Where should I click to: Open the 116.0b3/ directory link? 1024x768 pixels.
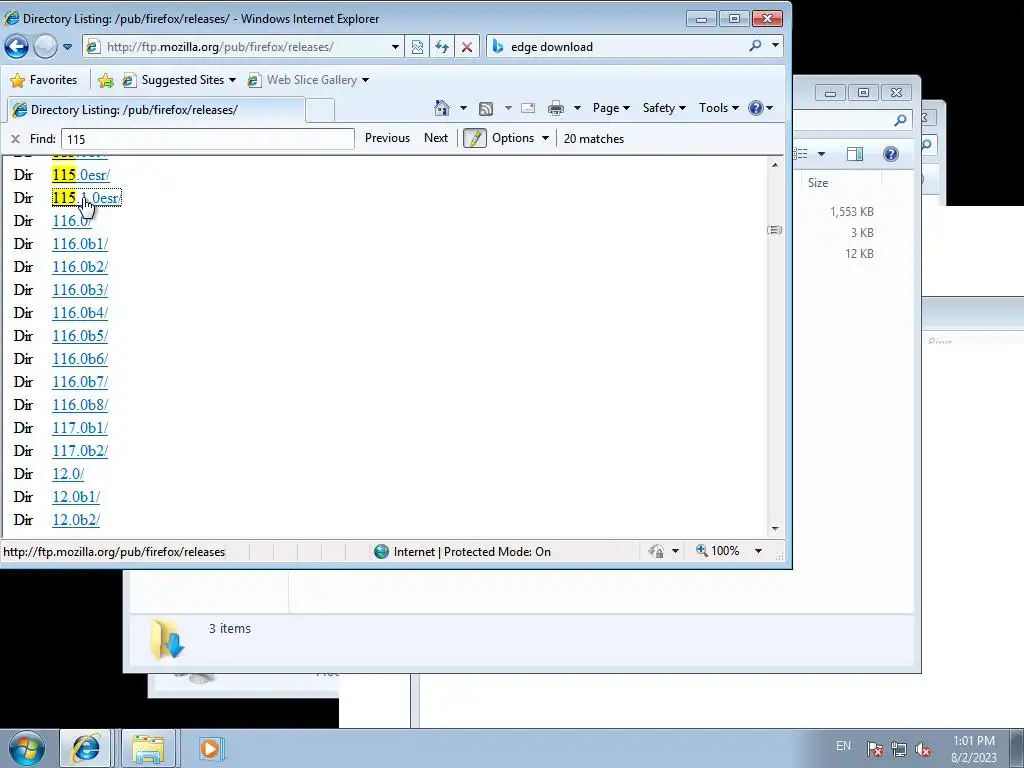(80, 290)
